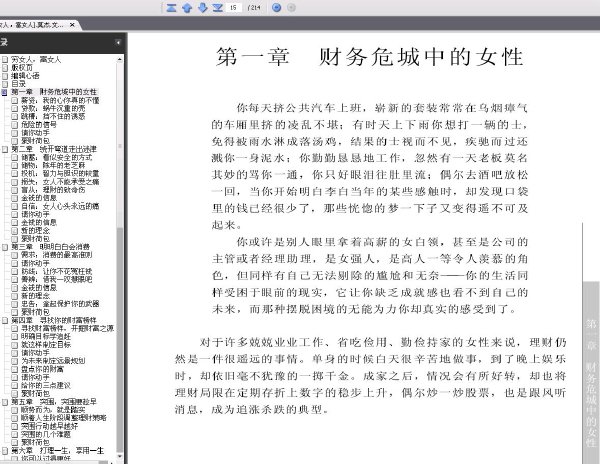
Task: Open the '危险的信号' bookmark
Action: click(x=39, y=124)
